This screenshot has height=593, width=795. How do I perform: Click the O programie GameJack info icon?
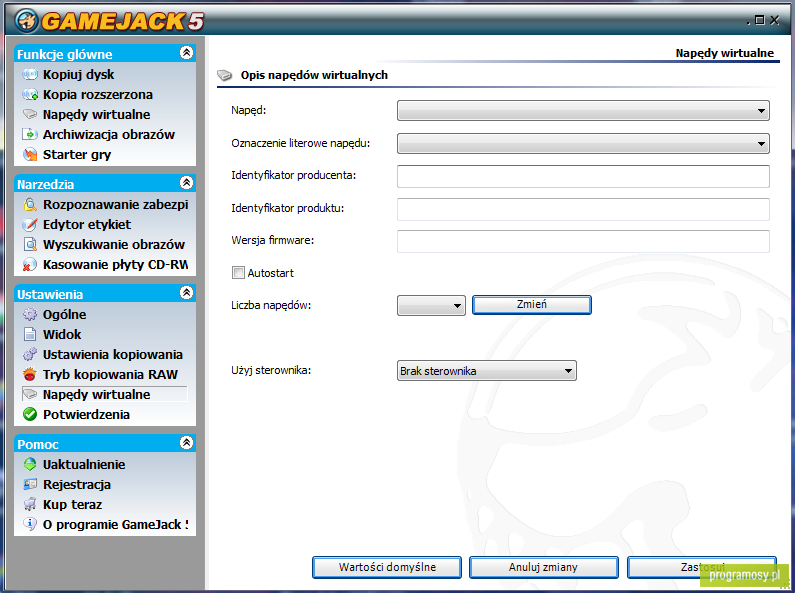coord(30,525)
